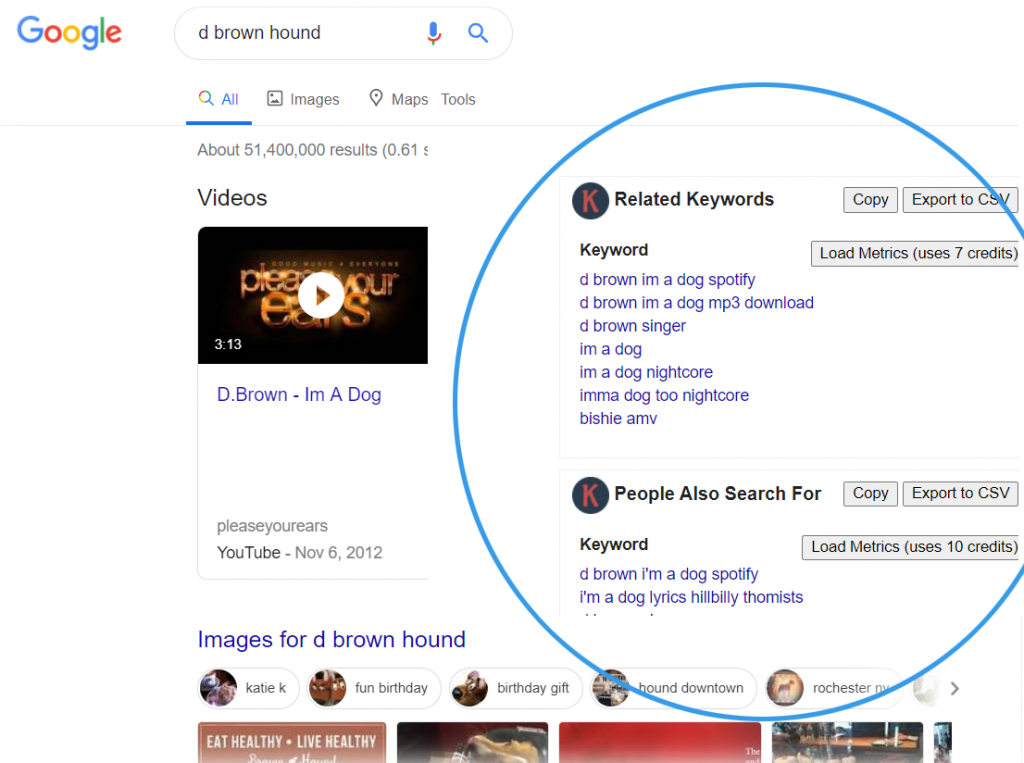Switch to the Images tab
Image resolution: width=1024 pixels, height=763 pixels.
tap(303, 99)
